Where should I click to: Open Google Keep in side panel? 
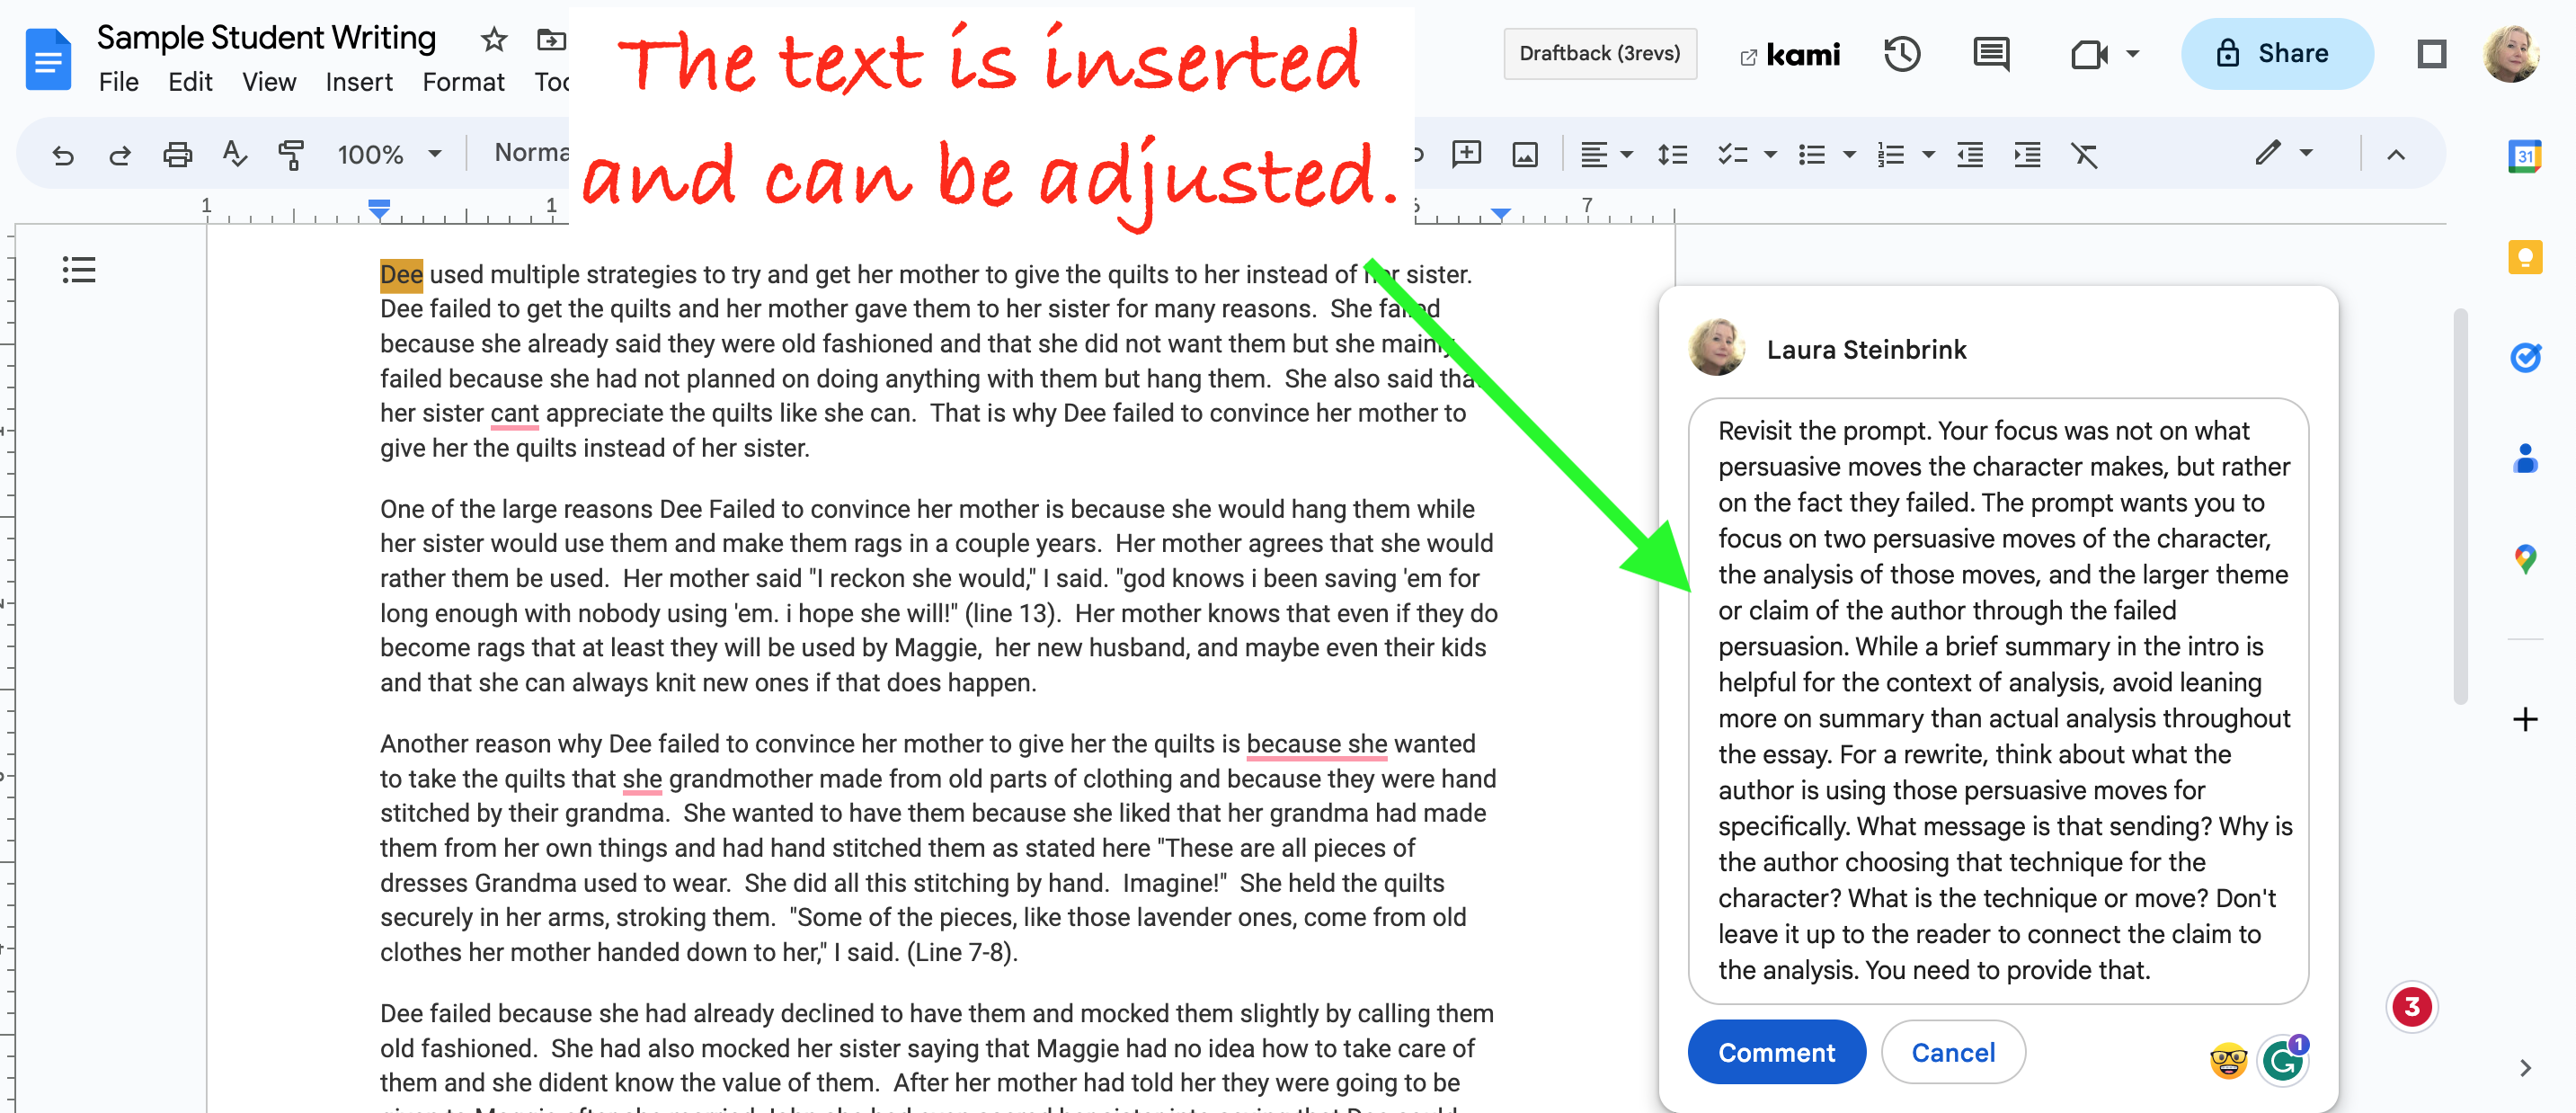(2524, 257)
